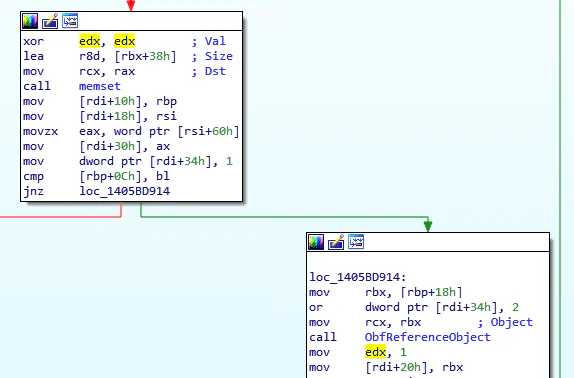
Task: Click the rbp register in "mov [rdi+10h], rbp"
Action: point(167,101)
